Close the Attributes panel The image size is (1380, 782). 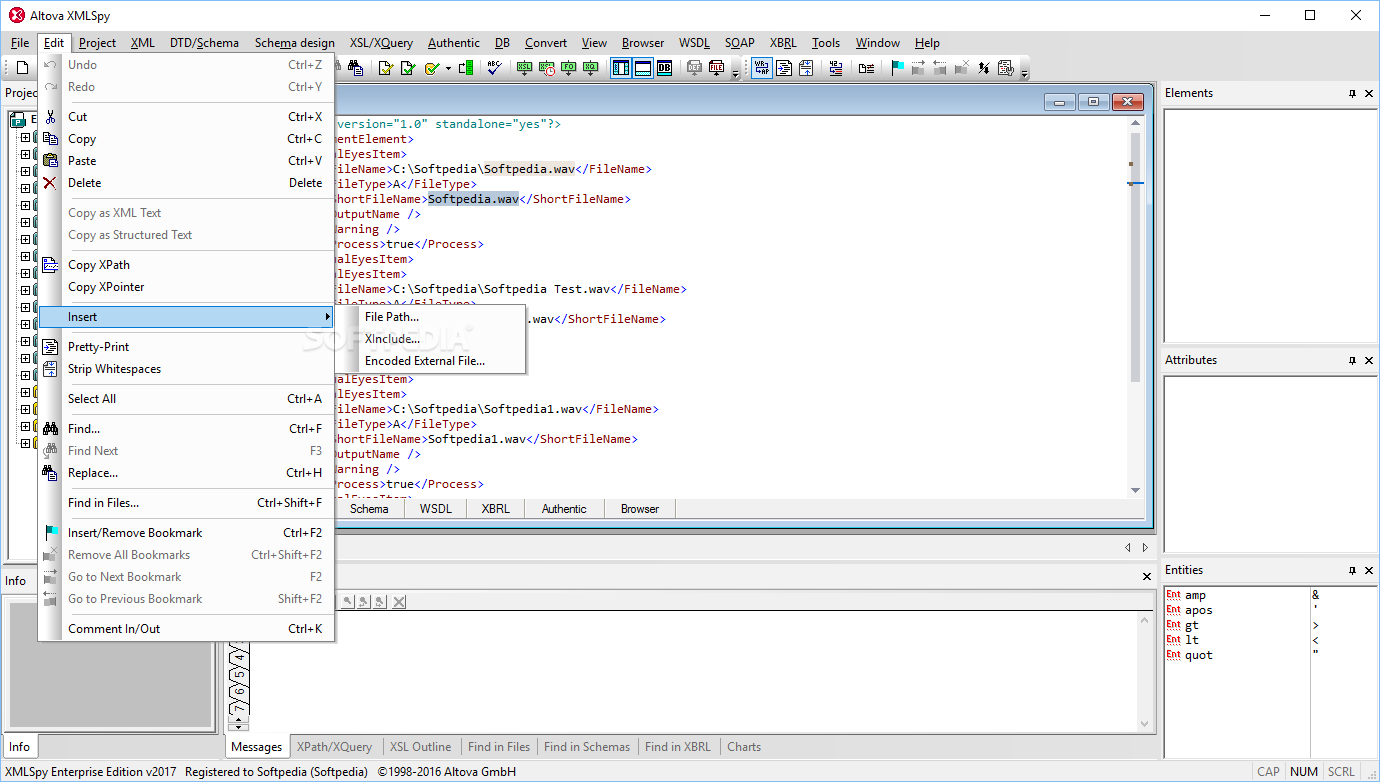(1369, 360)
